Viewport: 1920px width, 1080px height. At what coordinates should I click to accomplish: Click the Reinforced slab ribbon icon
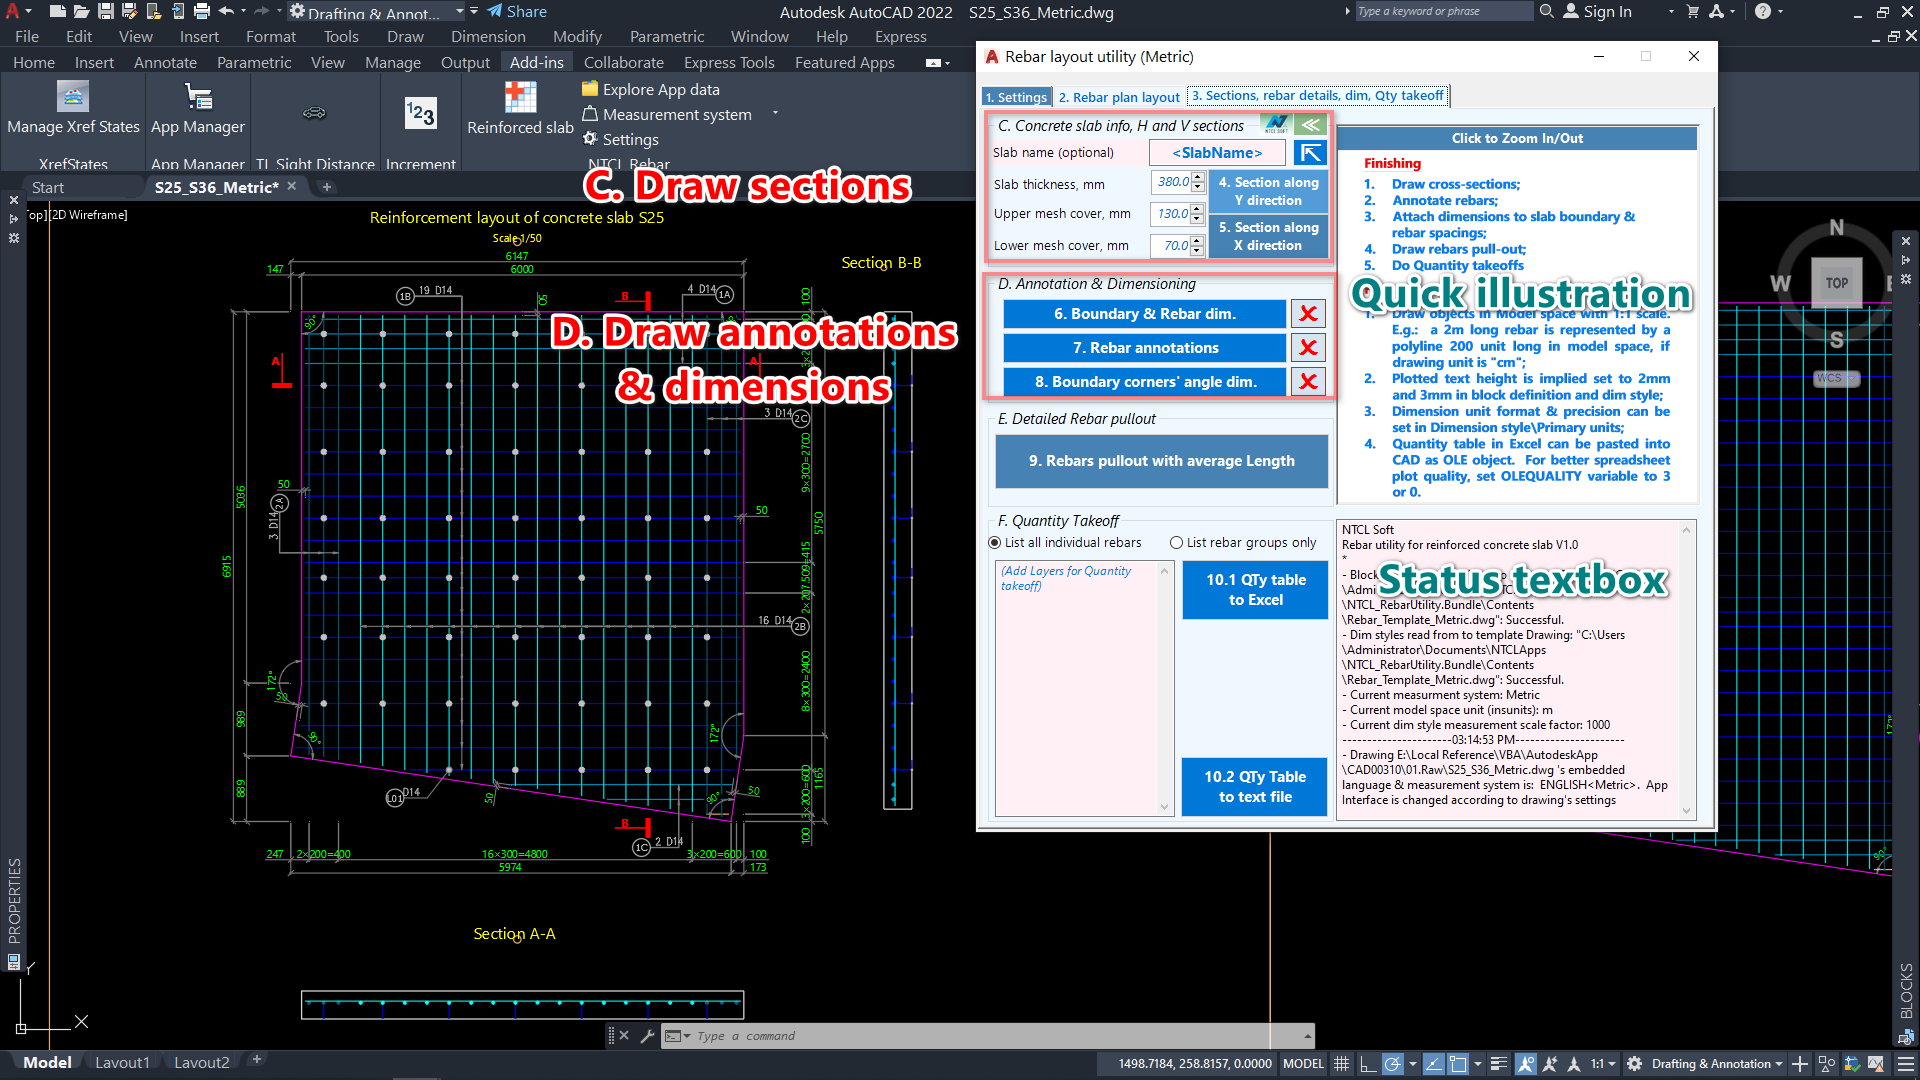[x=520, y=98]
